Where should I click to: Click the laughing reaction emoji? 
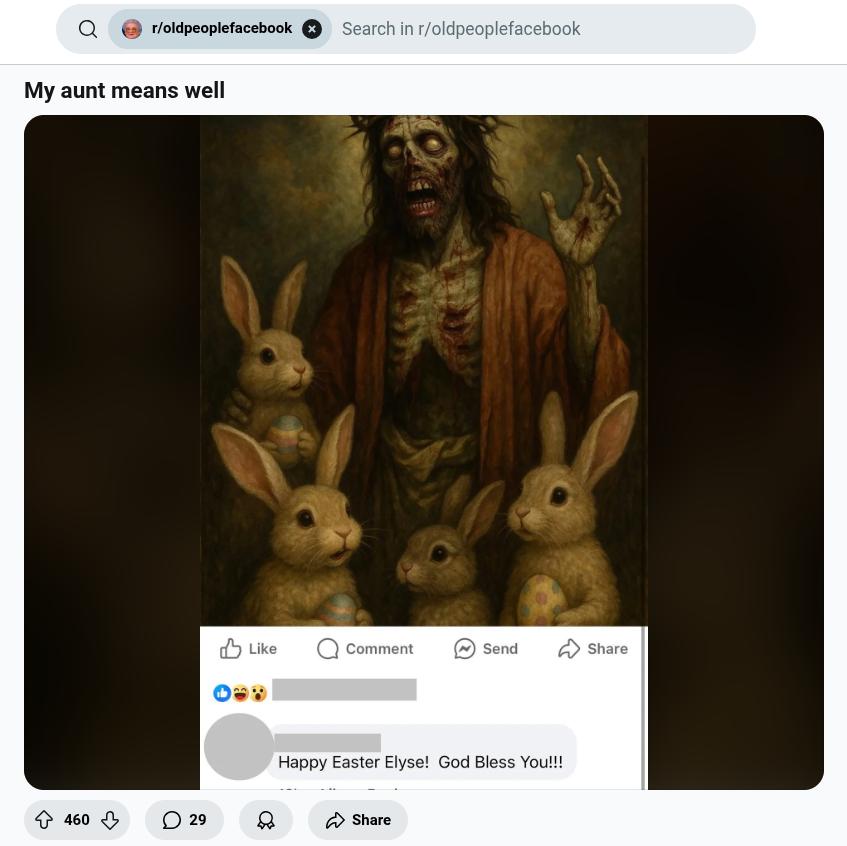[x=240, y=693]
